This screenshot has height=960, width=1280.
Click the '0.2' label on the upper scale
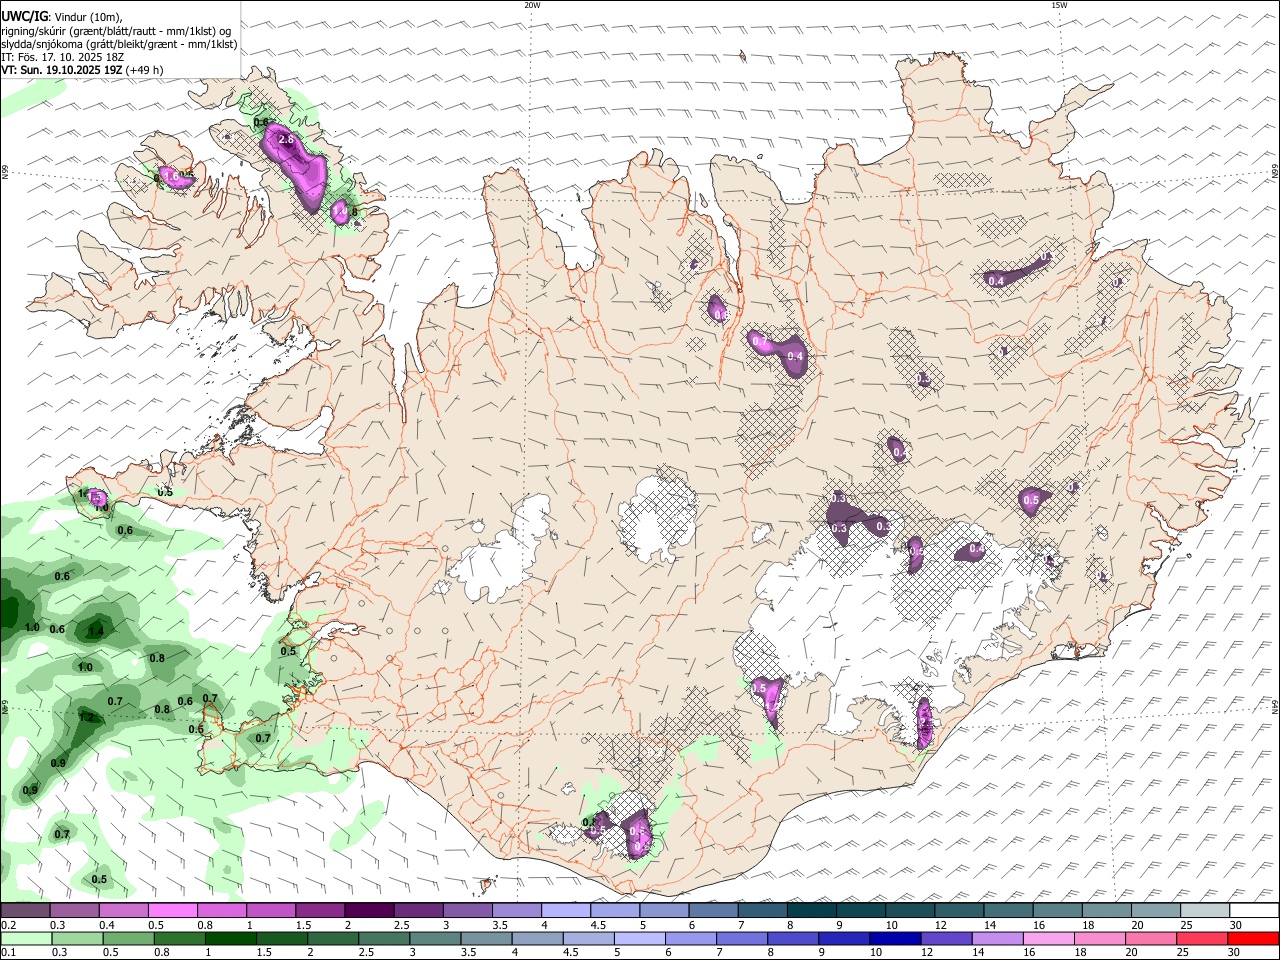coord(7,925)
